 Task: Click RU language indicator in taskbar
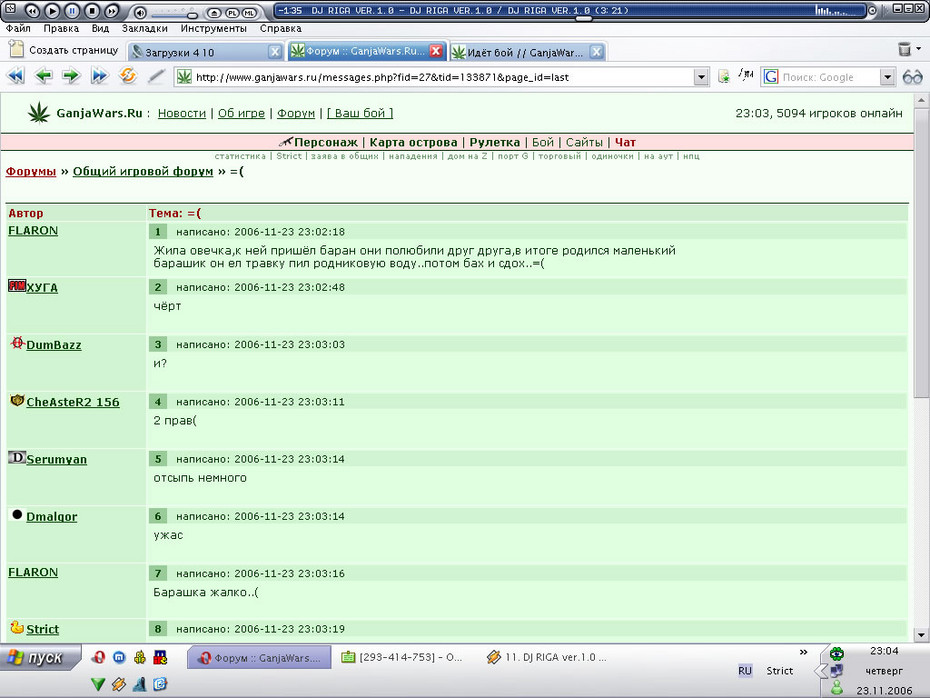click(x=745, y=671)
